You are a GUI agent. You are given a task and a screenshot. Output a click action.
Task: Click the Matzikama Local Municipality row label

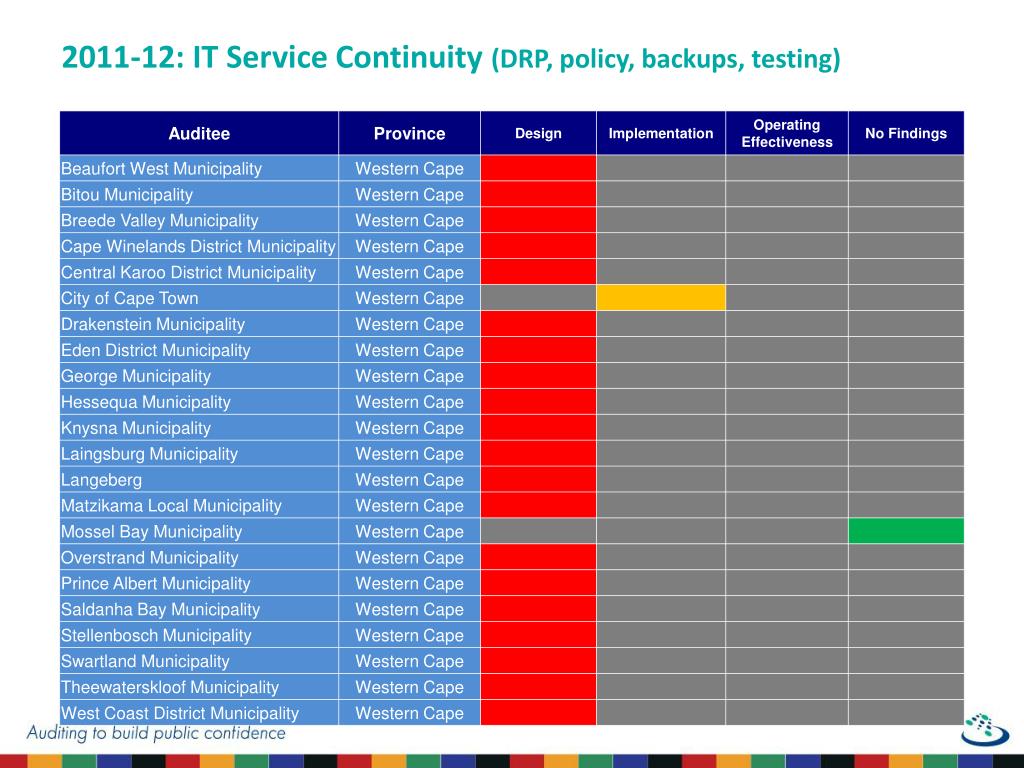[x=171, y=505]
